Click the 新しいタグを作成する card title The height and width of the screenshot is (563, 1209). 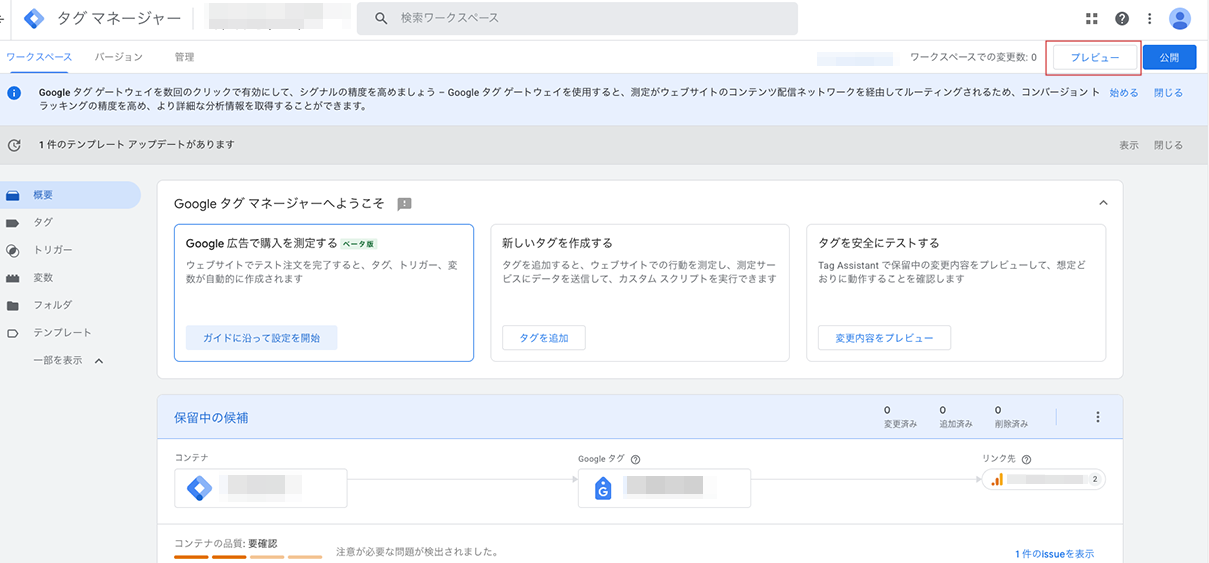557,243
